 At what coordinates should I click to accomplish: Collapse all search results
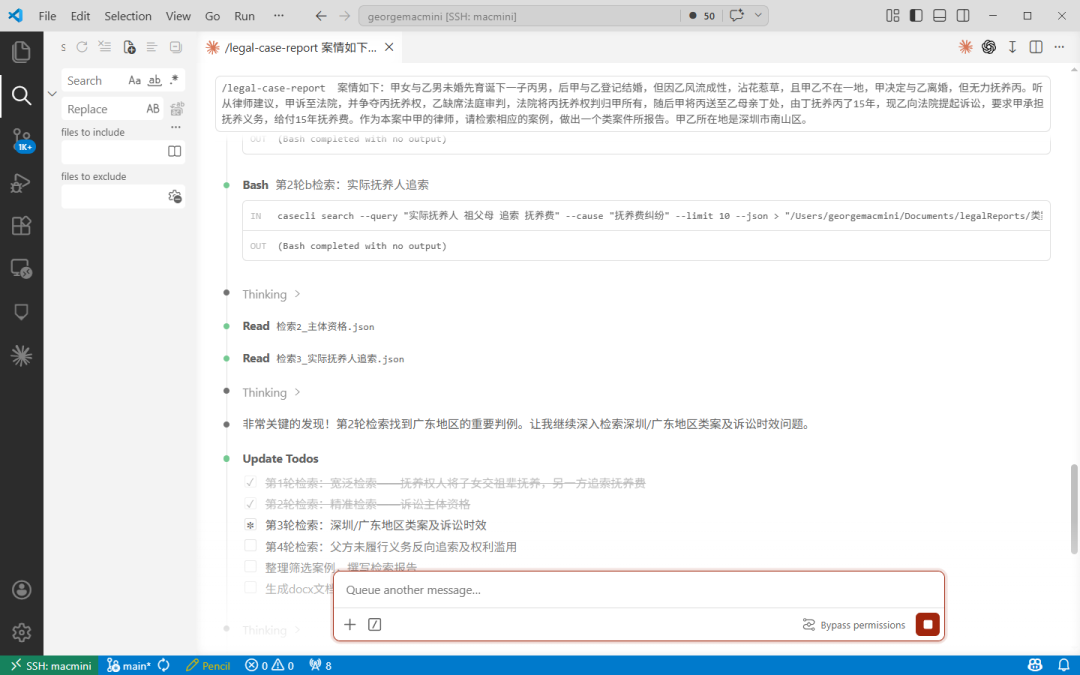pos(176,47)
